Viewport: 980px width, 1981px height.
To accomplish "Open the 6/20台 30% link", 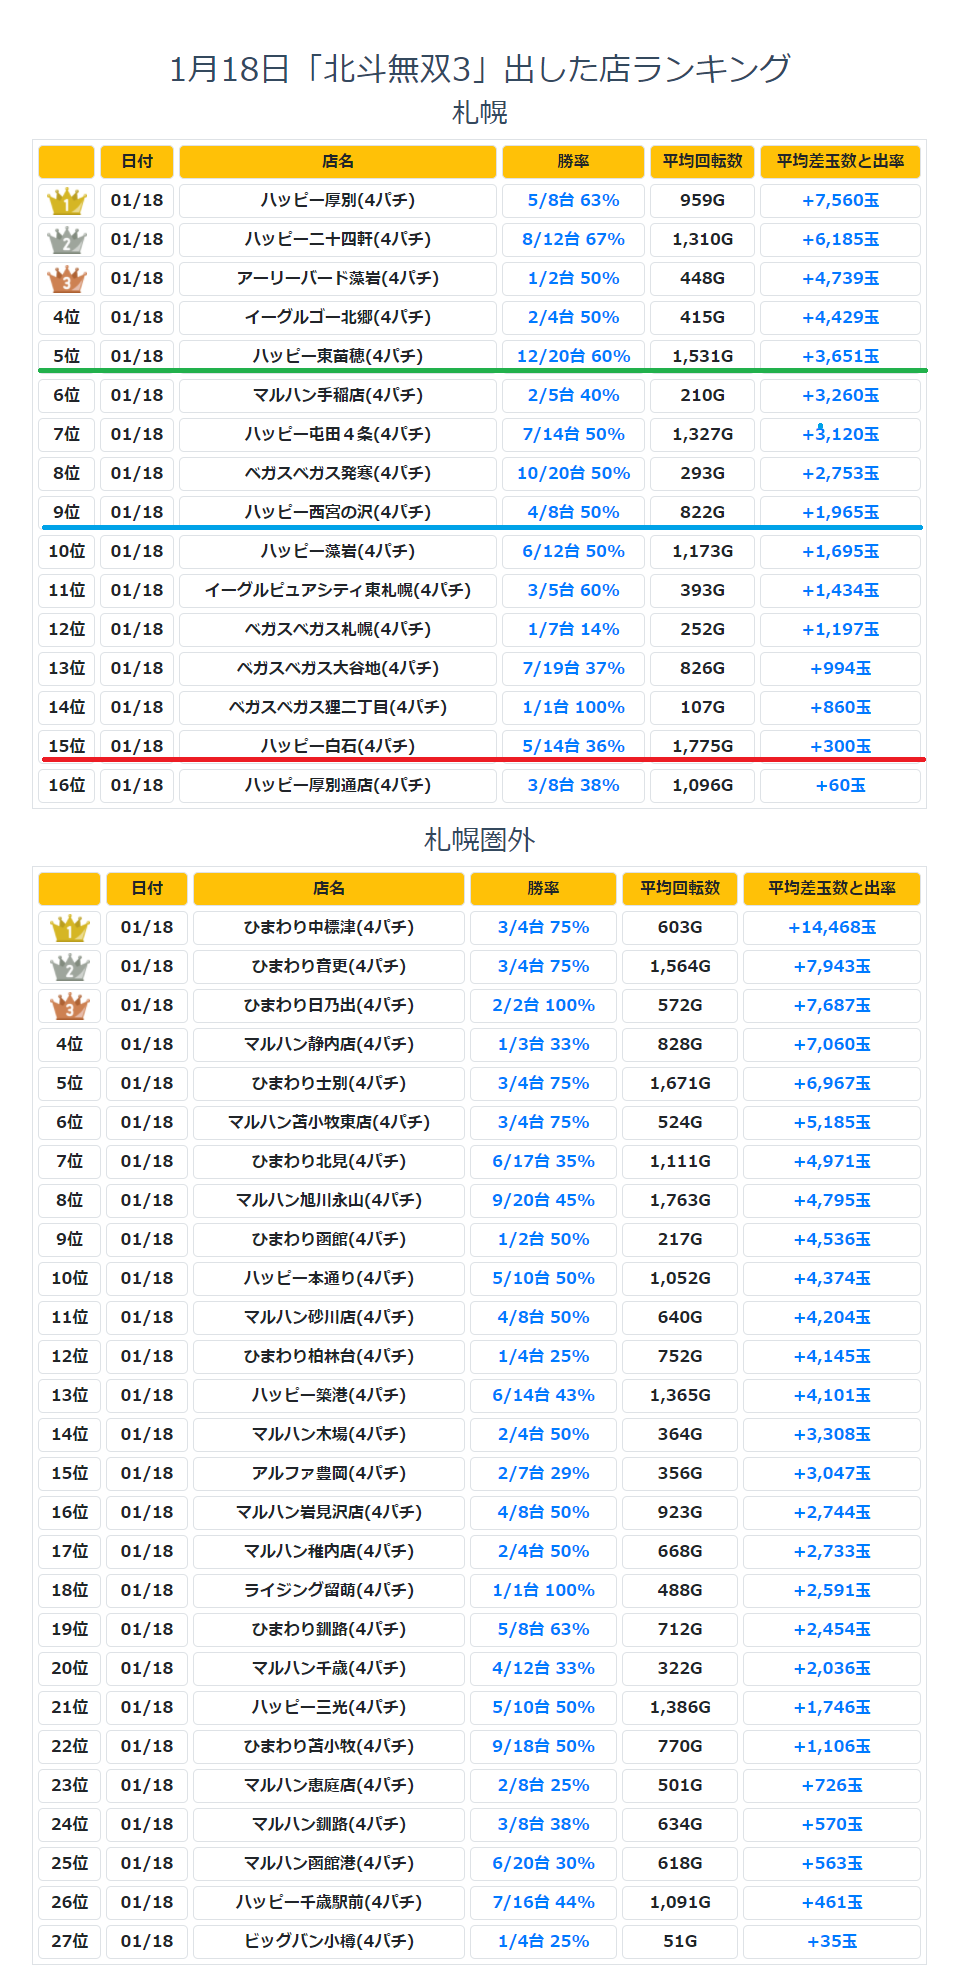I will (x=543, y=1863).
